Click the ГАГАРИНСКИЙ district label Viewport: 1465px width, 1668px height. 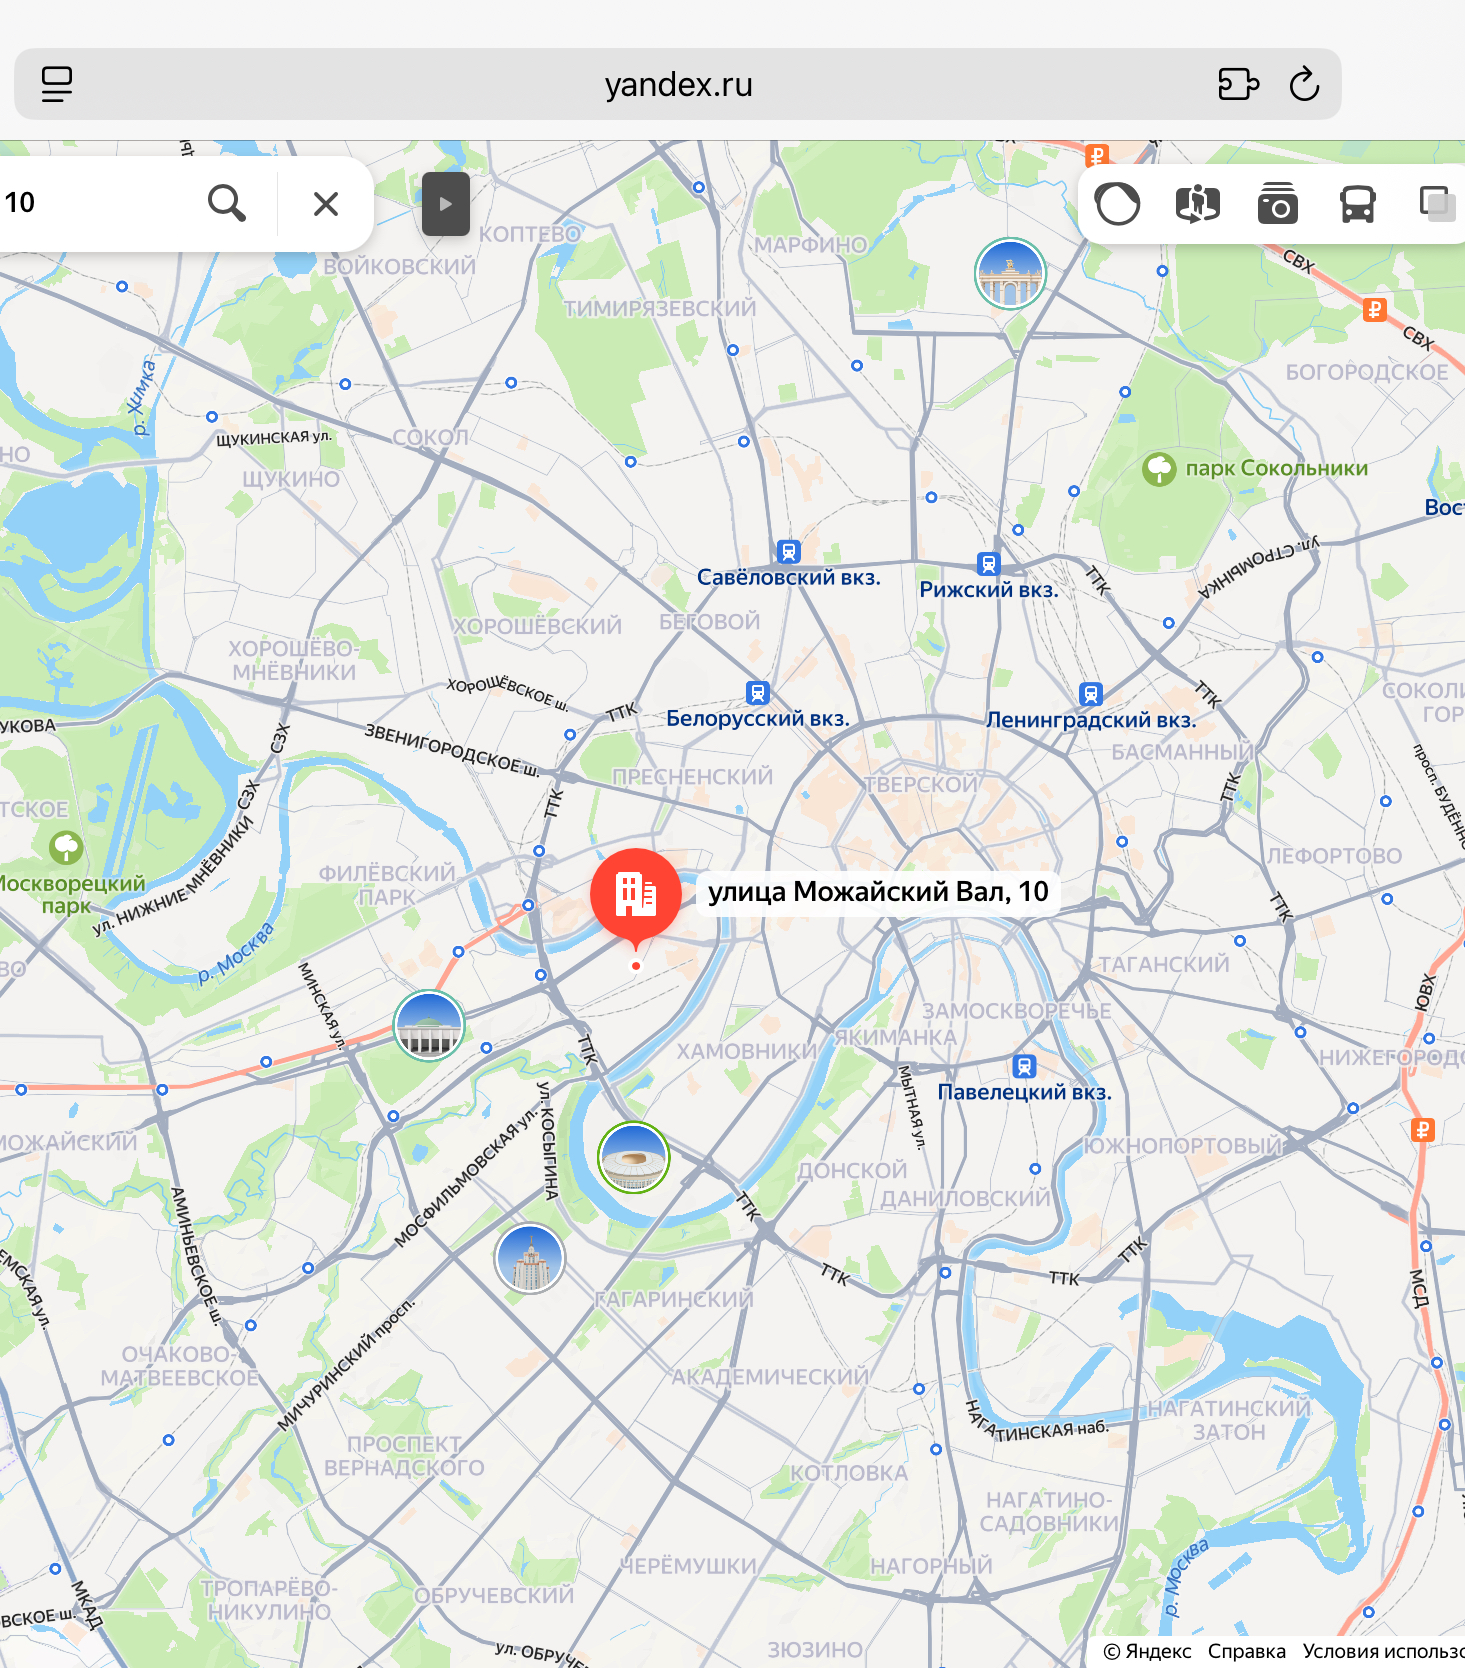[674, 1300]
